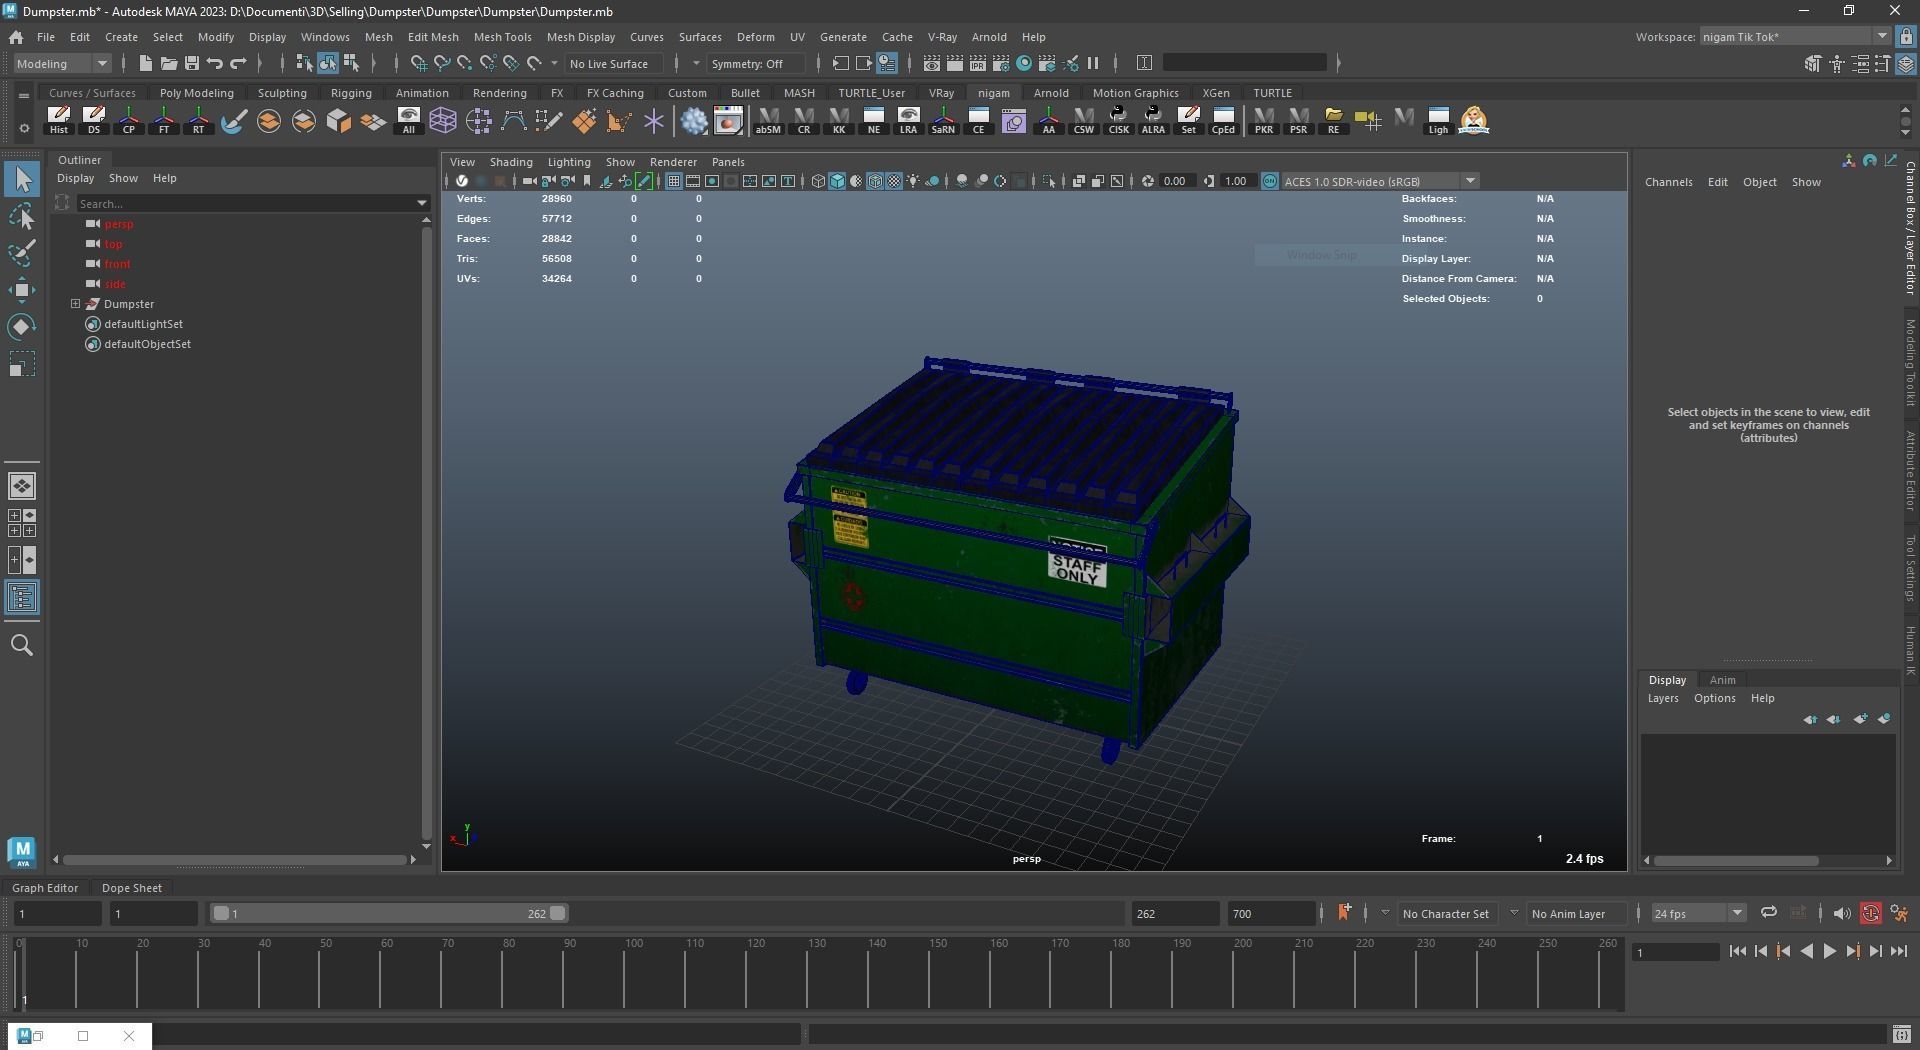Open the Outliner search filter dropdown arrow
1920x1050 pixels.
[x=422, y=204]
